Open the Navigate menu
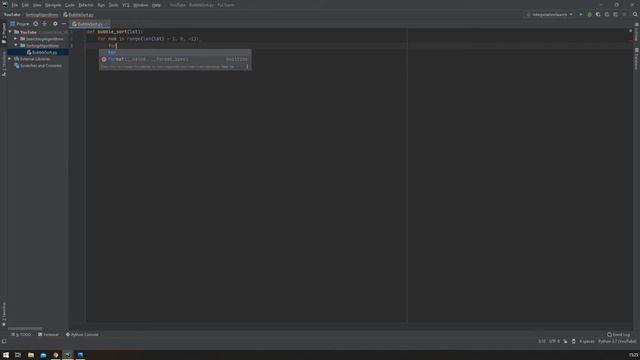This screenshot has height=360, width=640. click(53, 5)
